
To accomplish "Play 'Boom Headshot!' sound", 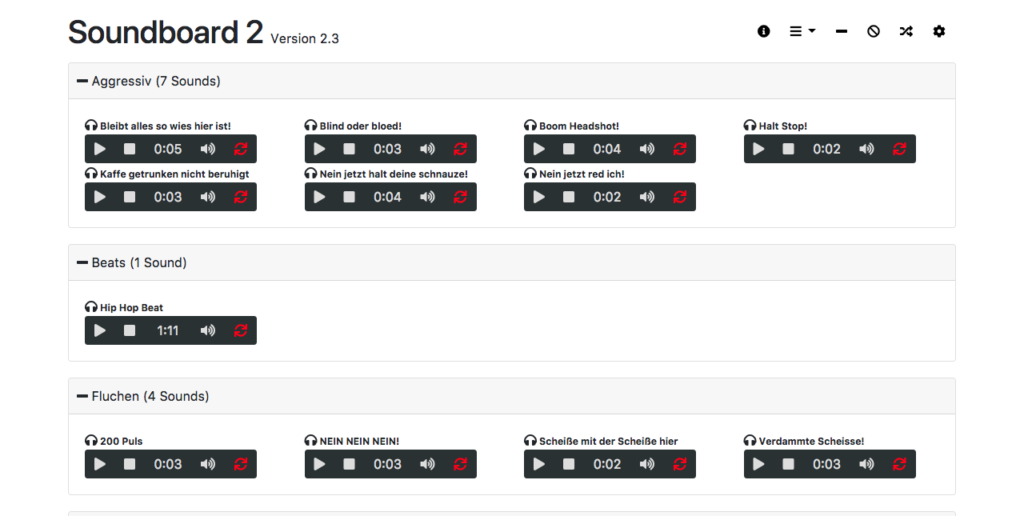I will (539, 149).
